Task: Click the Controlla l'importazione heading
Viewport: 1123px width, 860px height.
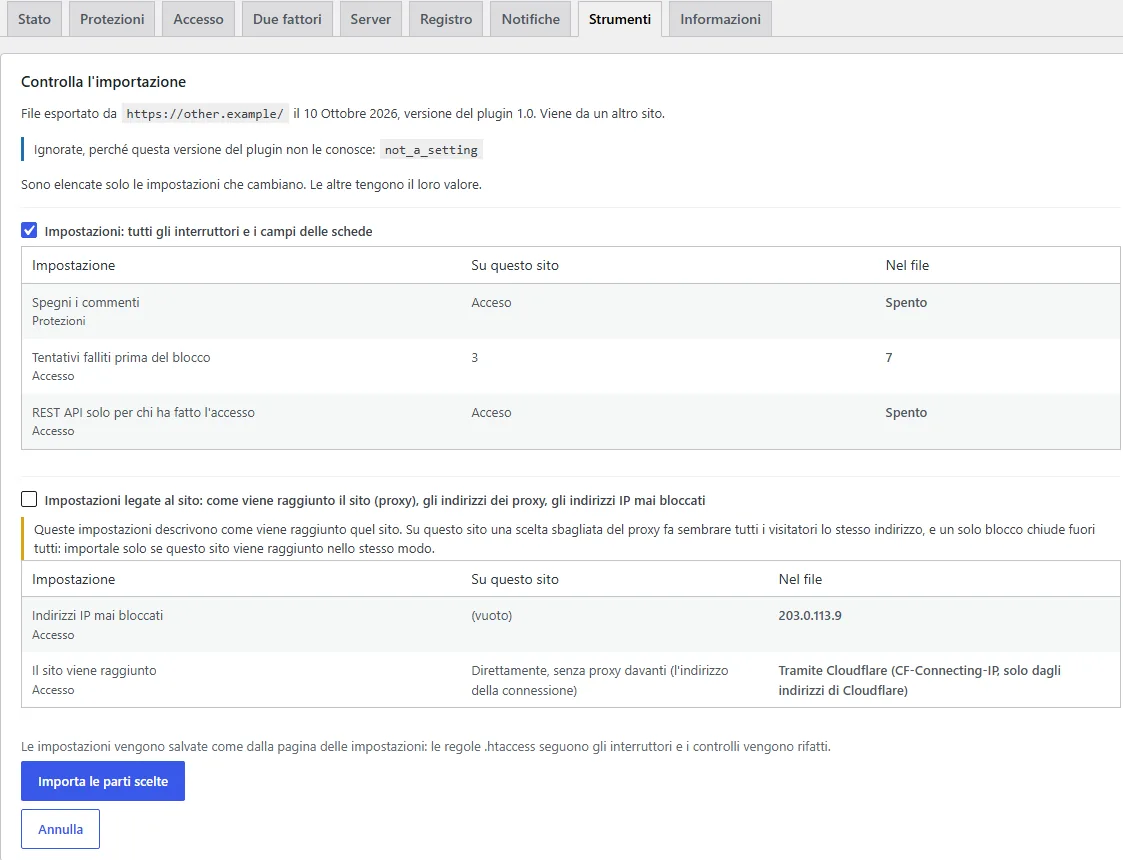Action: (103, 82)
